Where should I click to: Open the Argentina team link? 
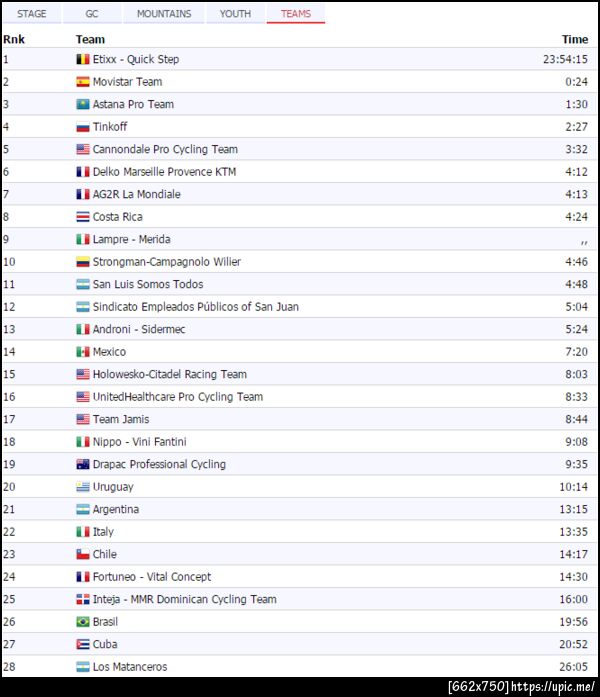(x=116, y=509)
